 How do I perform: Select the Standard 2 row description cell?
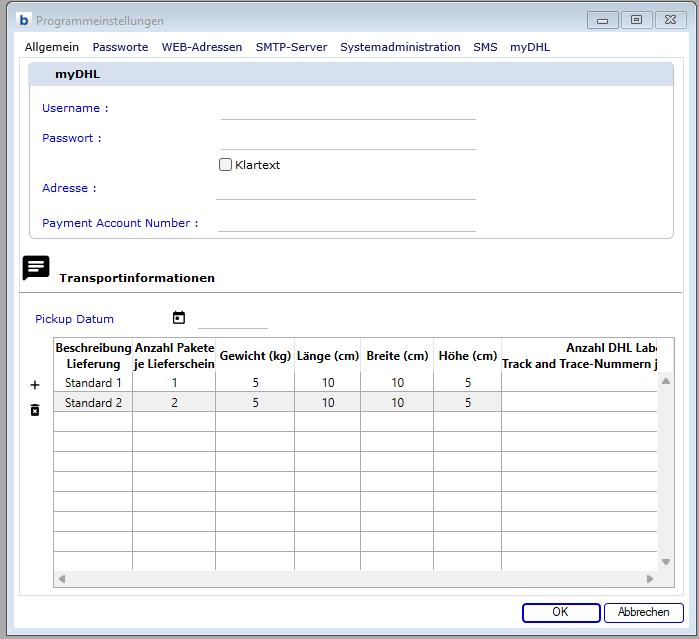tap(93, 402)
